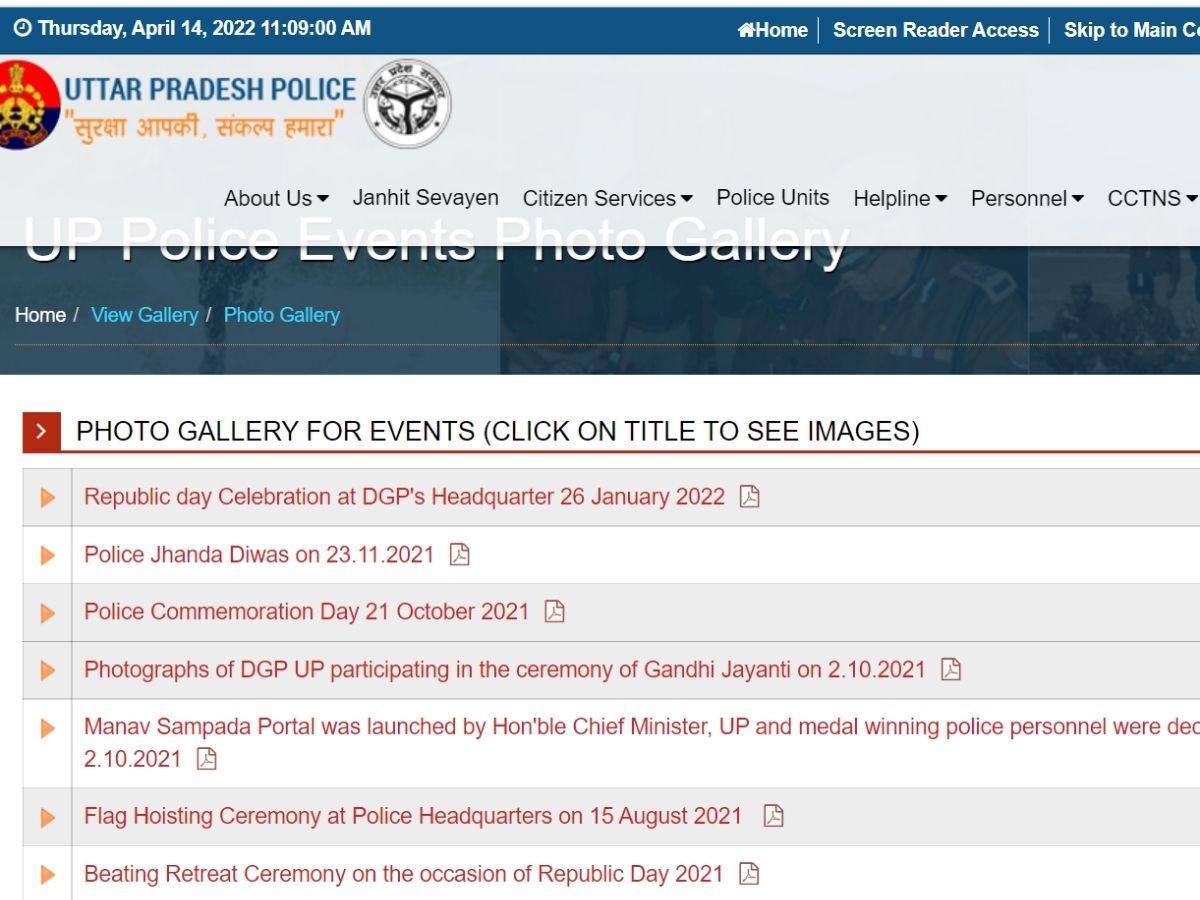Viewport: 1200px width, 900px height.
Task: Expand the About Us dropdown menu
Action: [x=276, y=198]
